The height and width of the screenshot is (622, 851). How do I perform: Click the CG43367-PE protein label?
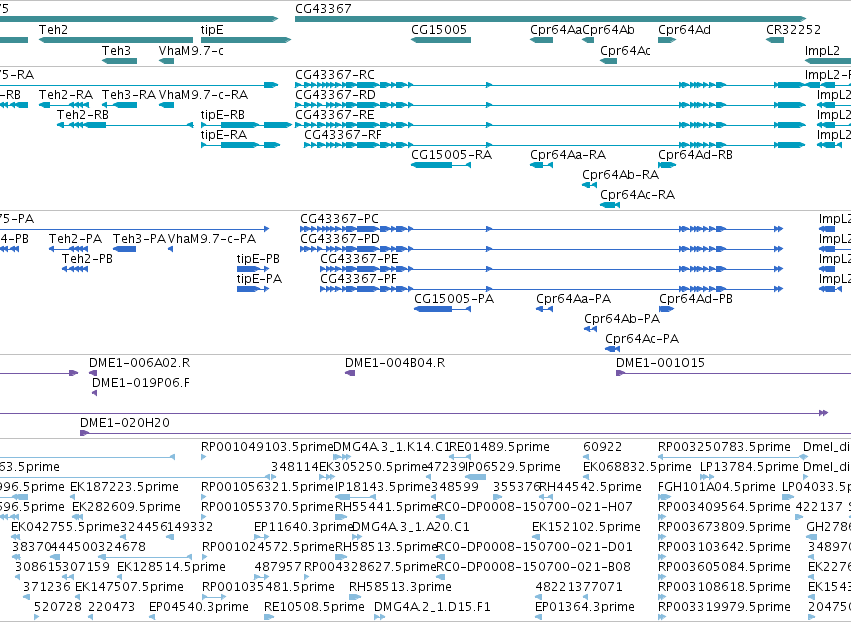coord(359,259)
